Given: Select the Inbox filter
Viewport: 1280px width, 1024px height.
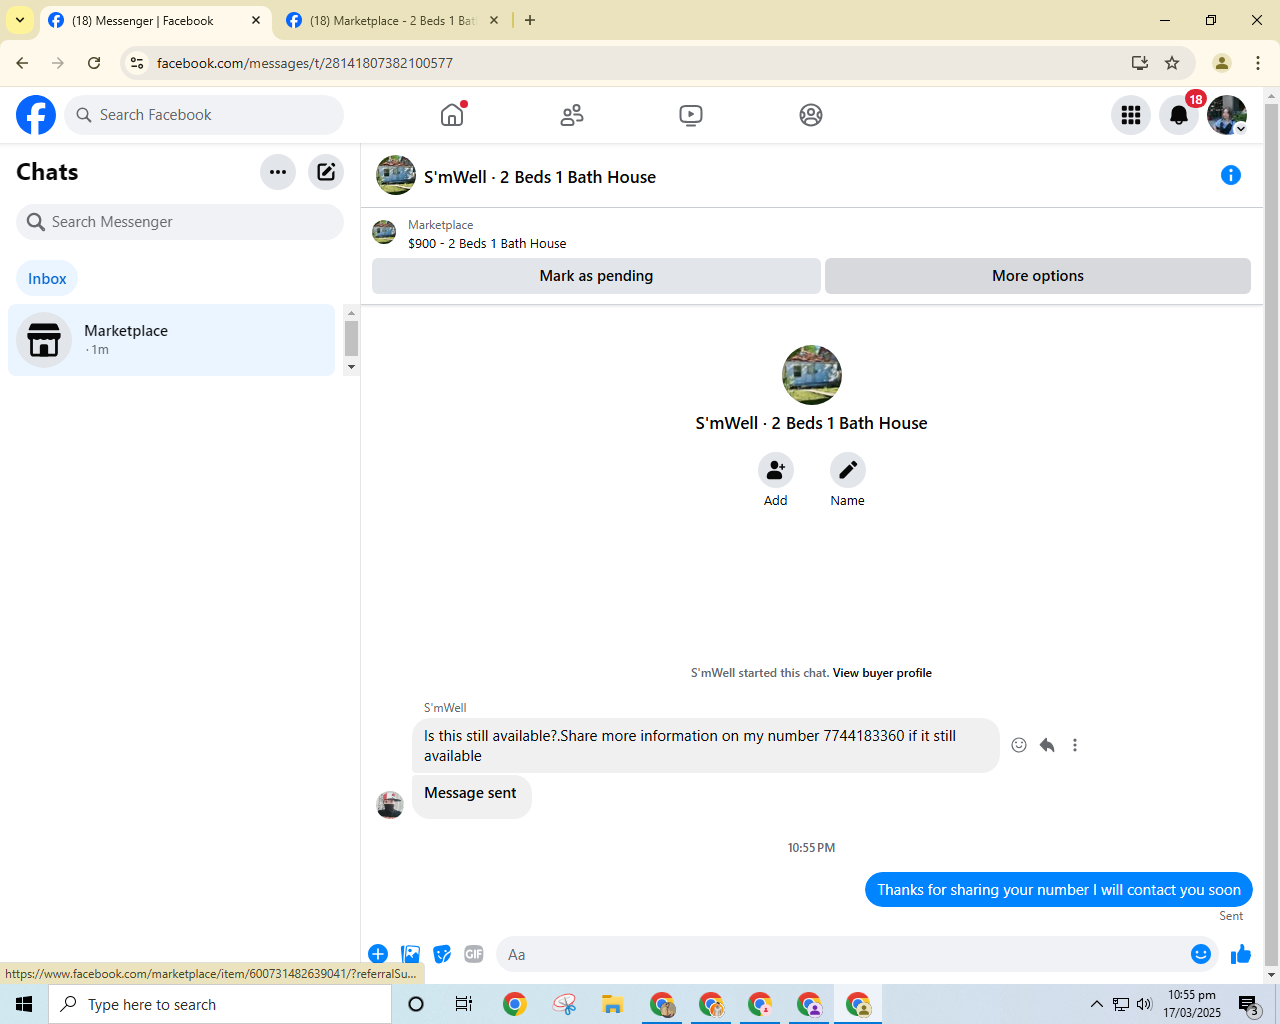Looking at the screenshot, I should coord(47,279).
